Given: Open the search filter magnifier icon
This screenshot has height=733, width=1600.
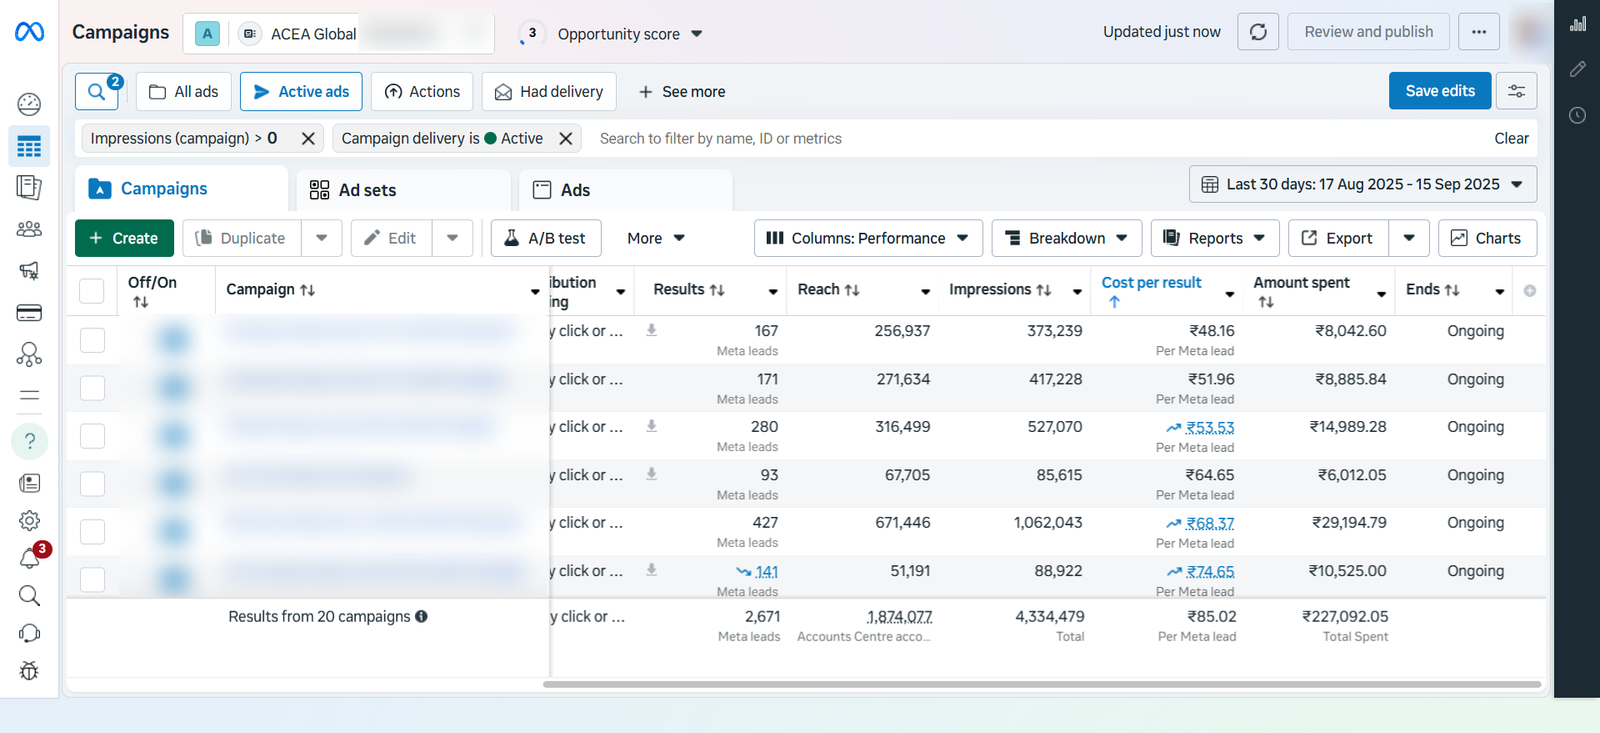Looking at the screenshot, I should (97, 92).
